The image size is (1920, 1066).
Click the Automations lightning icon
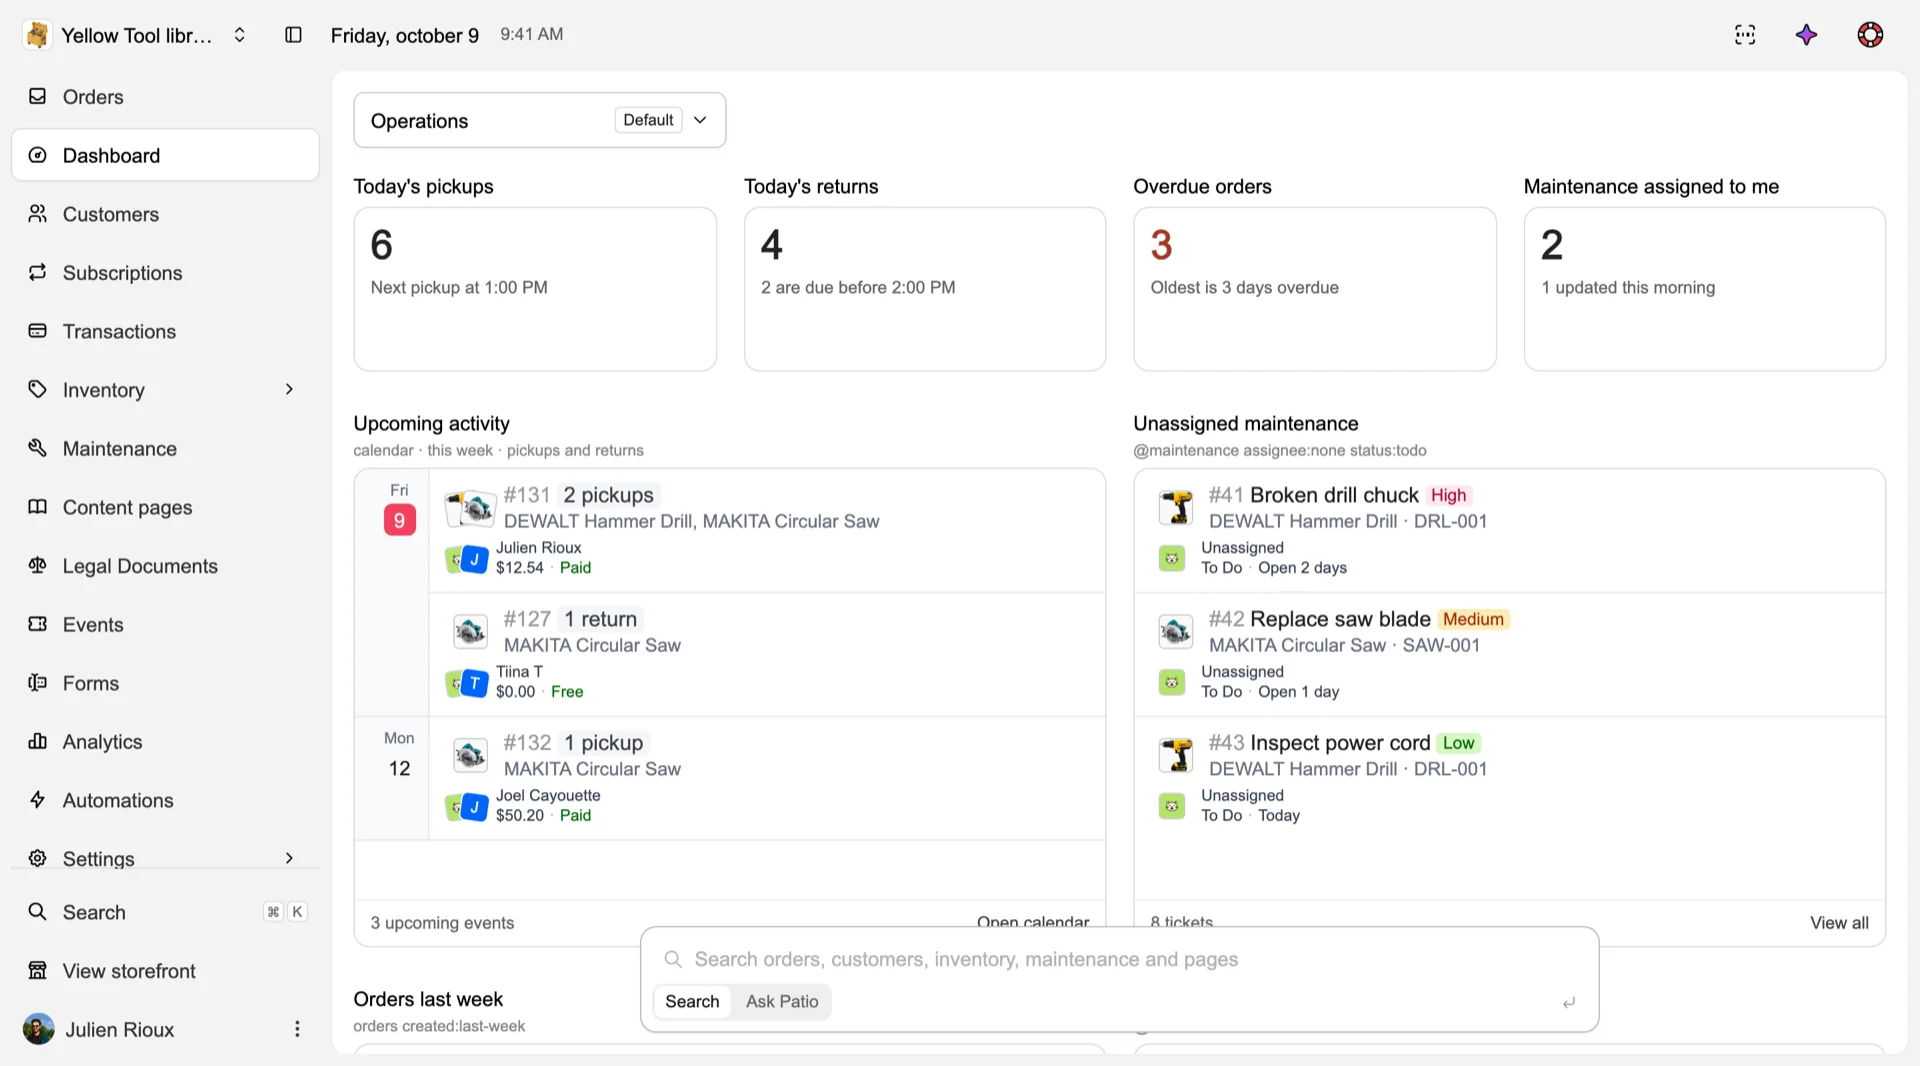click(38, 799)
